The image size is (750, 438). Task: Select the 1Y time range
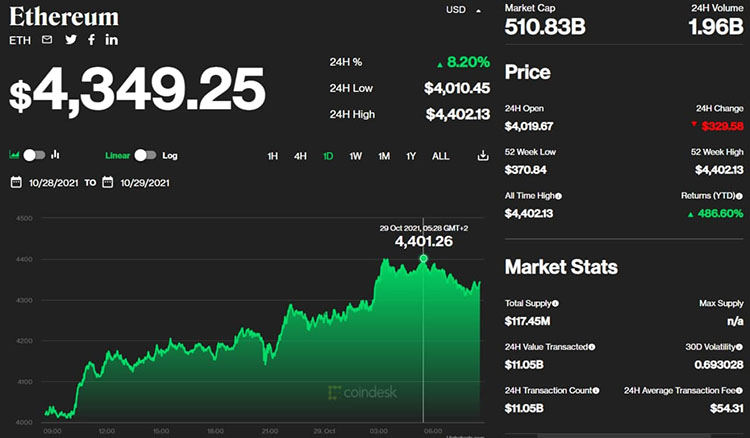pos(410,156)
